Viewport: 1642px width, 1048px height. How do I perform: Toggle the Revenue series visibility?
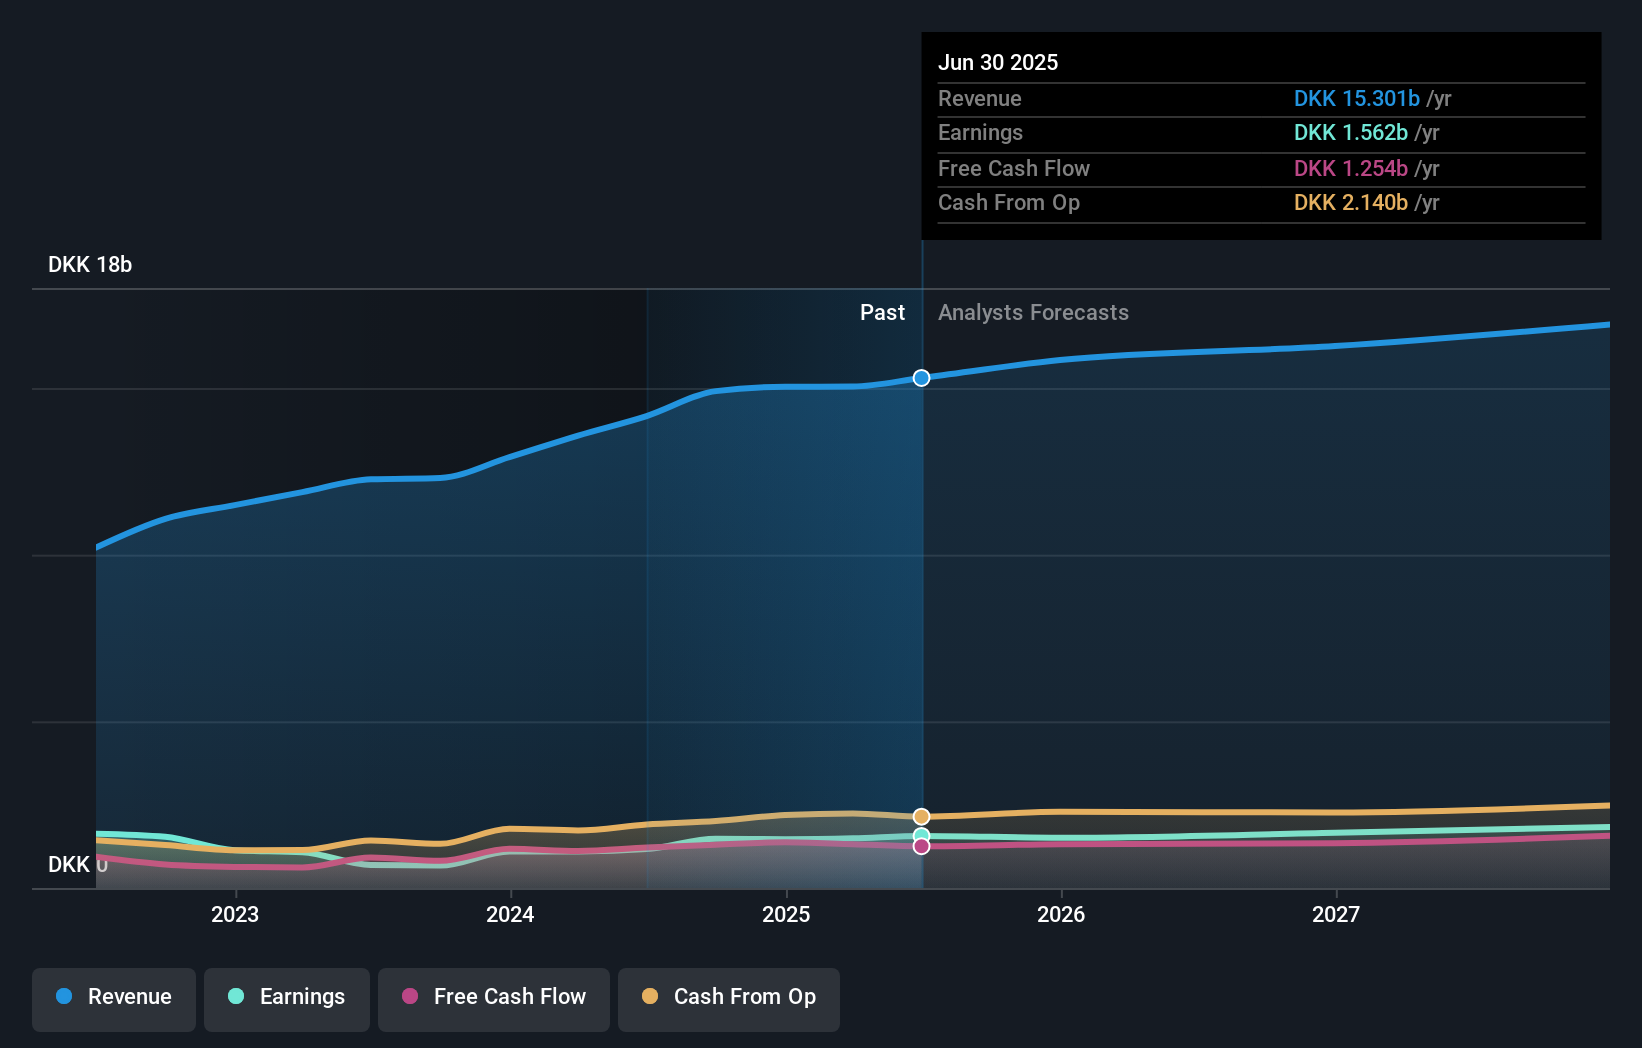point(113,996)
